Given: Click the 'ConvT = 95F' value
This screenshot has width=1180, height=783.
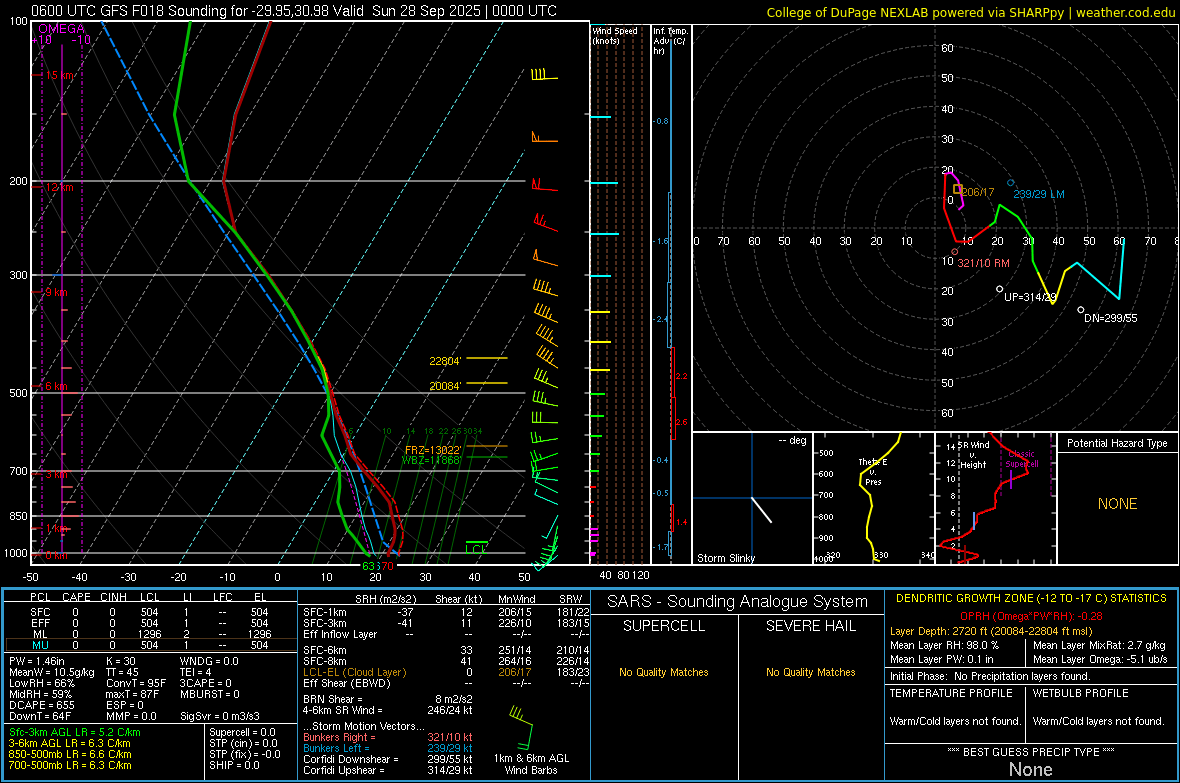Looking at the screenshot, I should pos(135,683).
